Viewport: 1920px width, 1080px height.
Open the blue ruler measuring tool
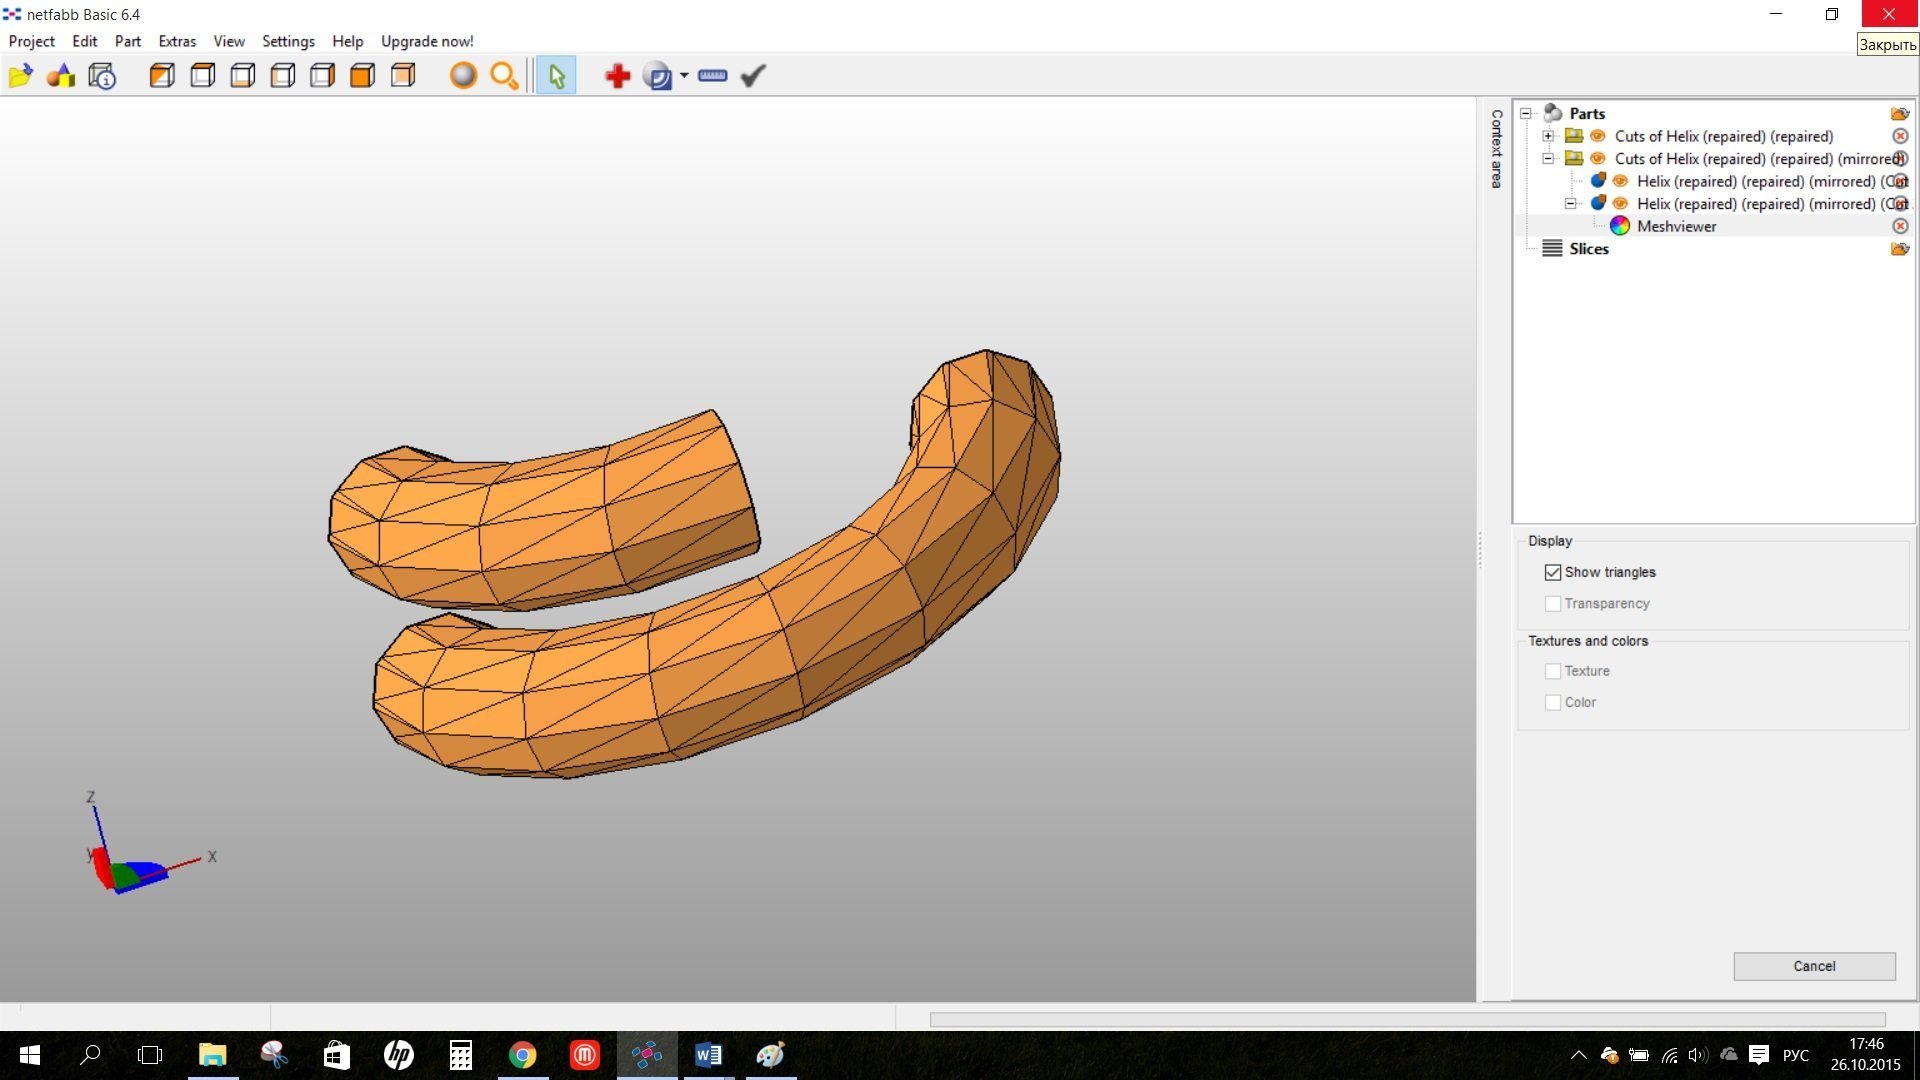pos(712,76)
